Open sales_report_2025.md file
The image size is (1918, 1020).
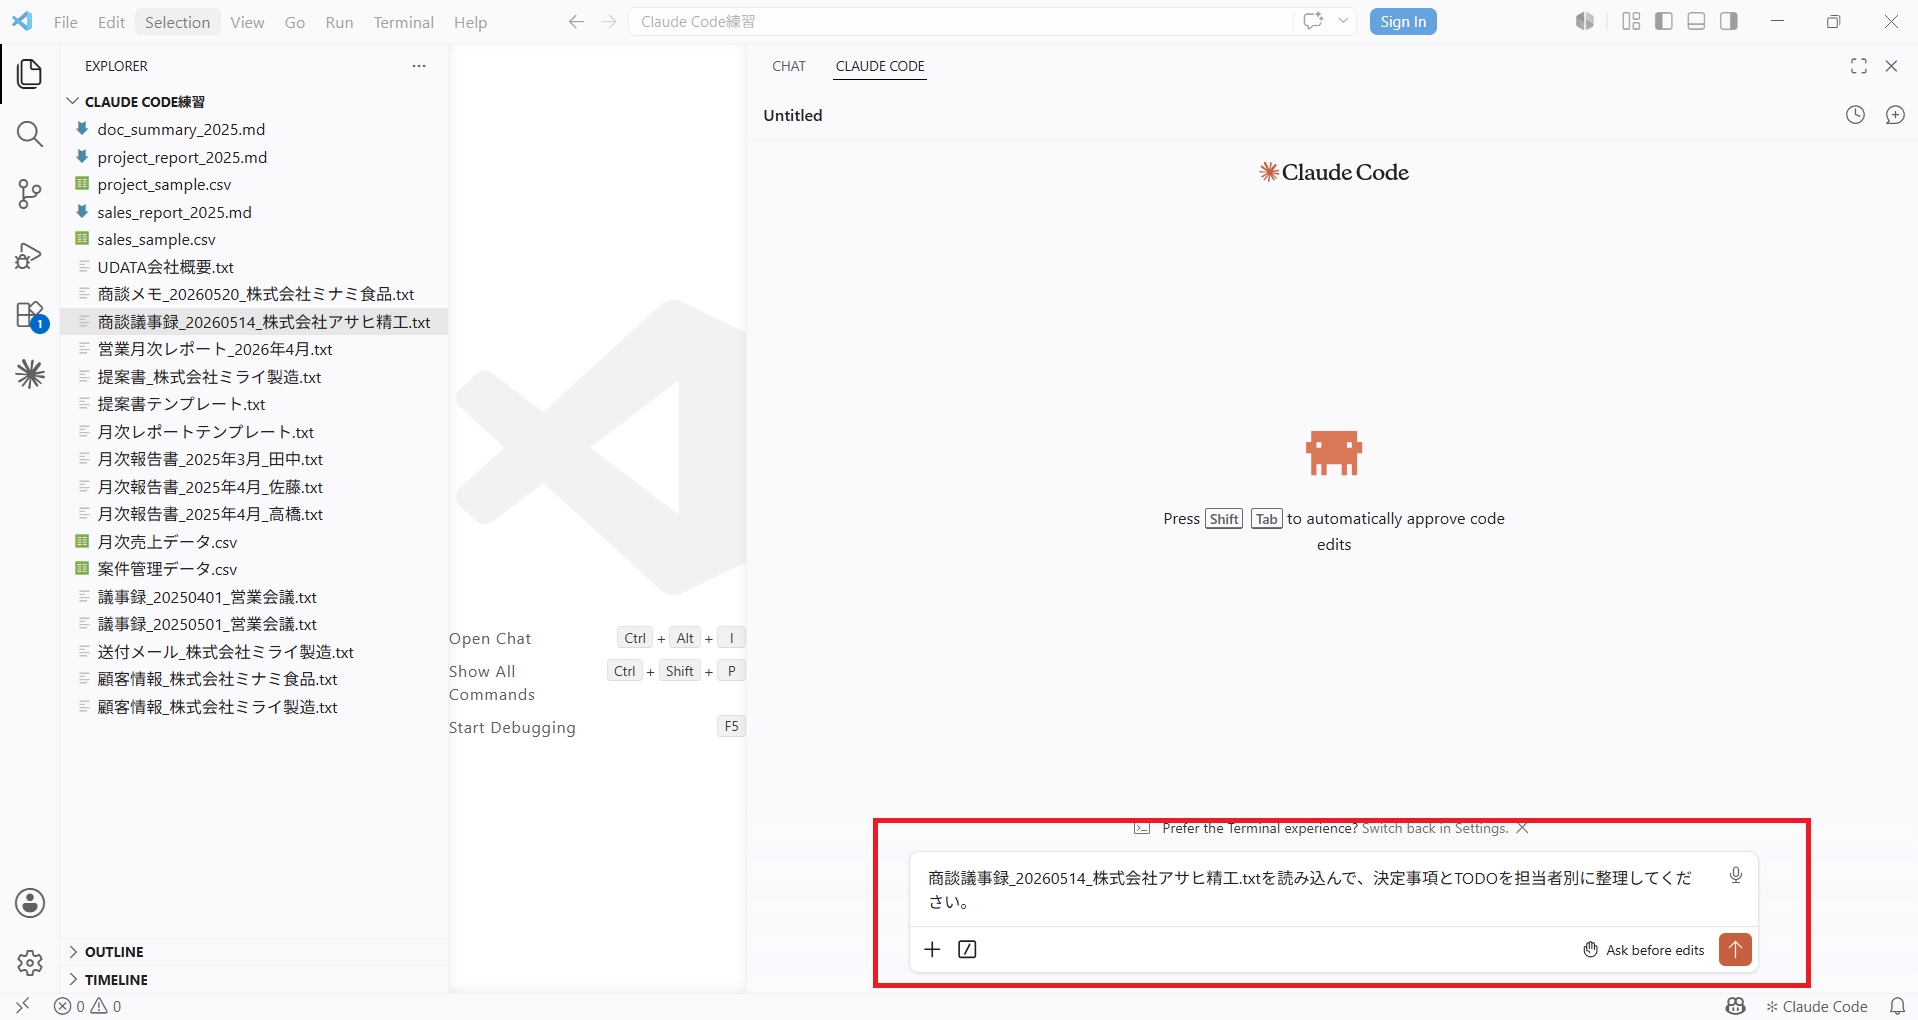(x=174, y=212)
